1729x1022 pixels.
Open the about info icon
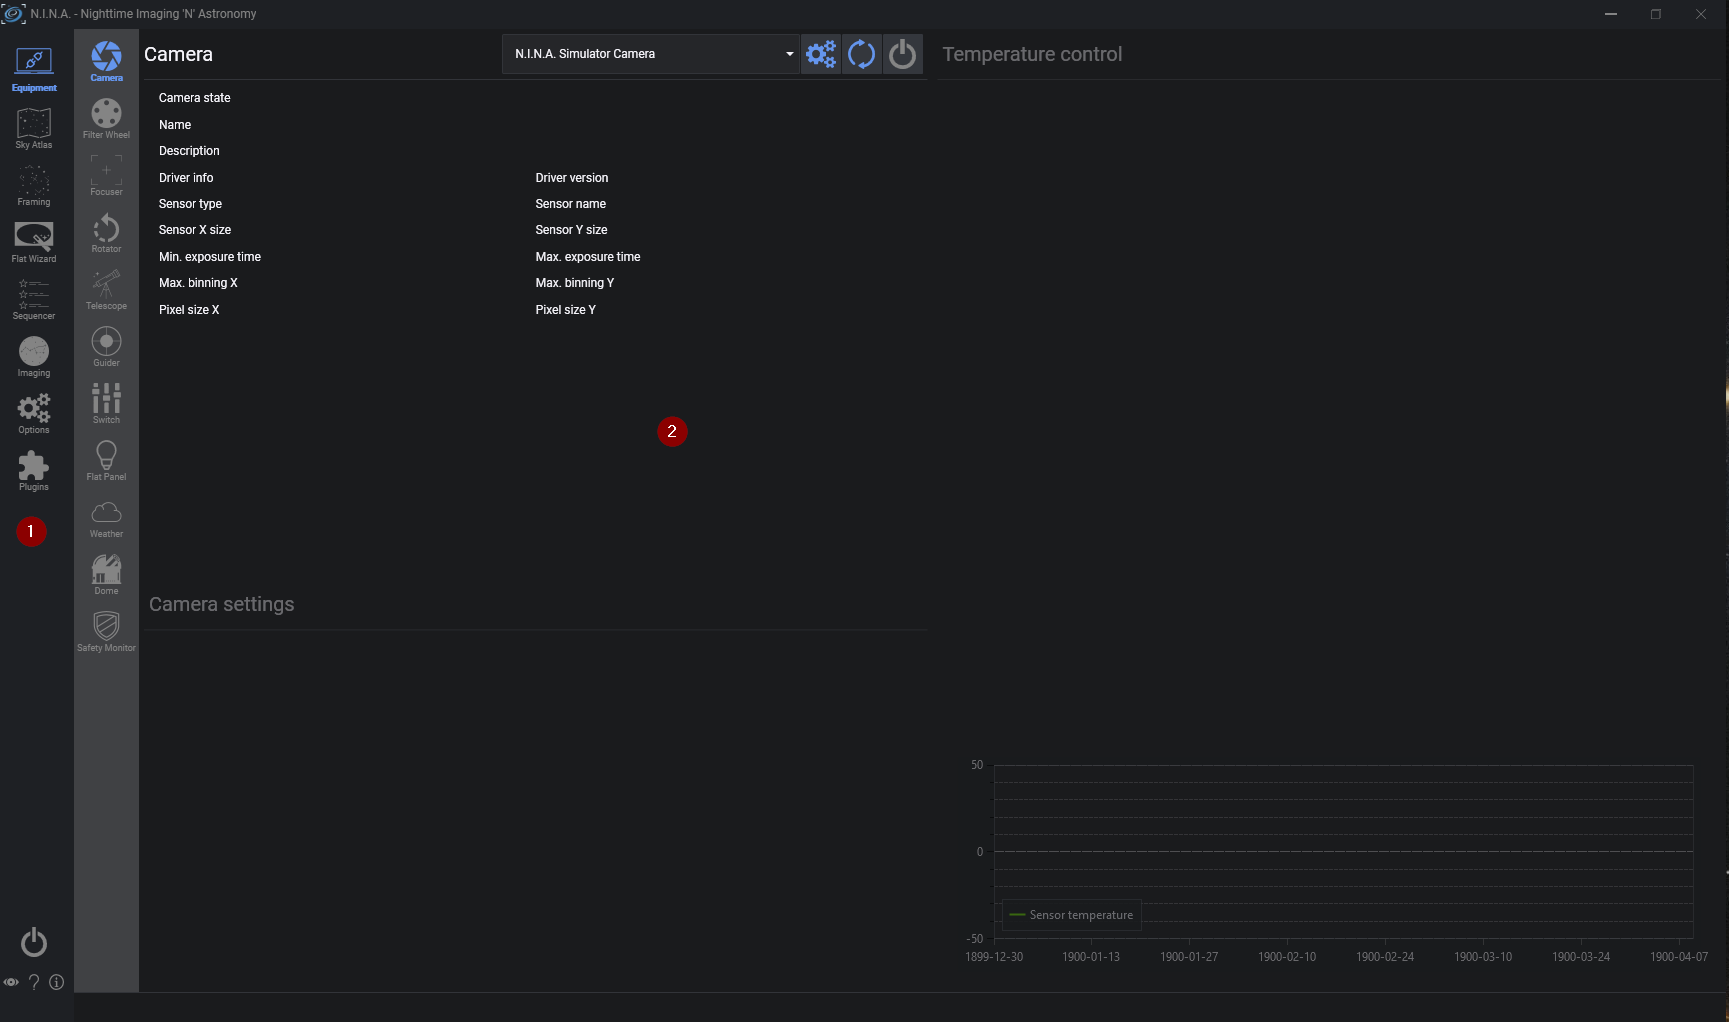click(x=57, y=982)
